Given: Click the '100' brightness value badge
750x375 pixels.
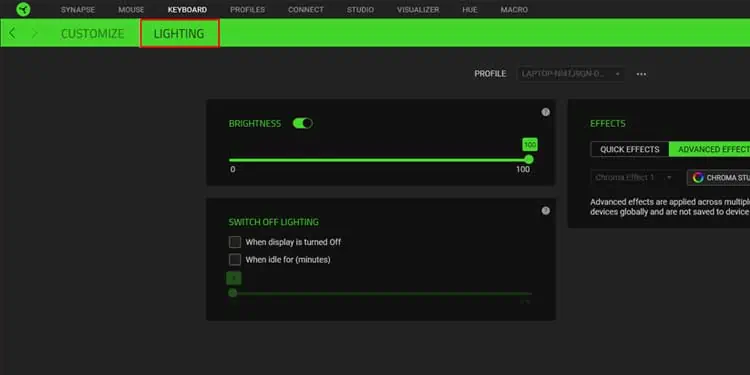Looking at the screenshot, I should [x=529, y=144].
